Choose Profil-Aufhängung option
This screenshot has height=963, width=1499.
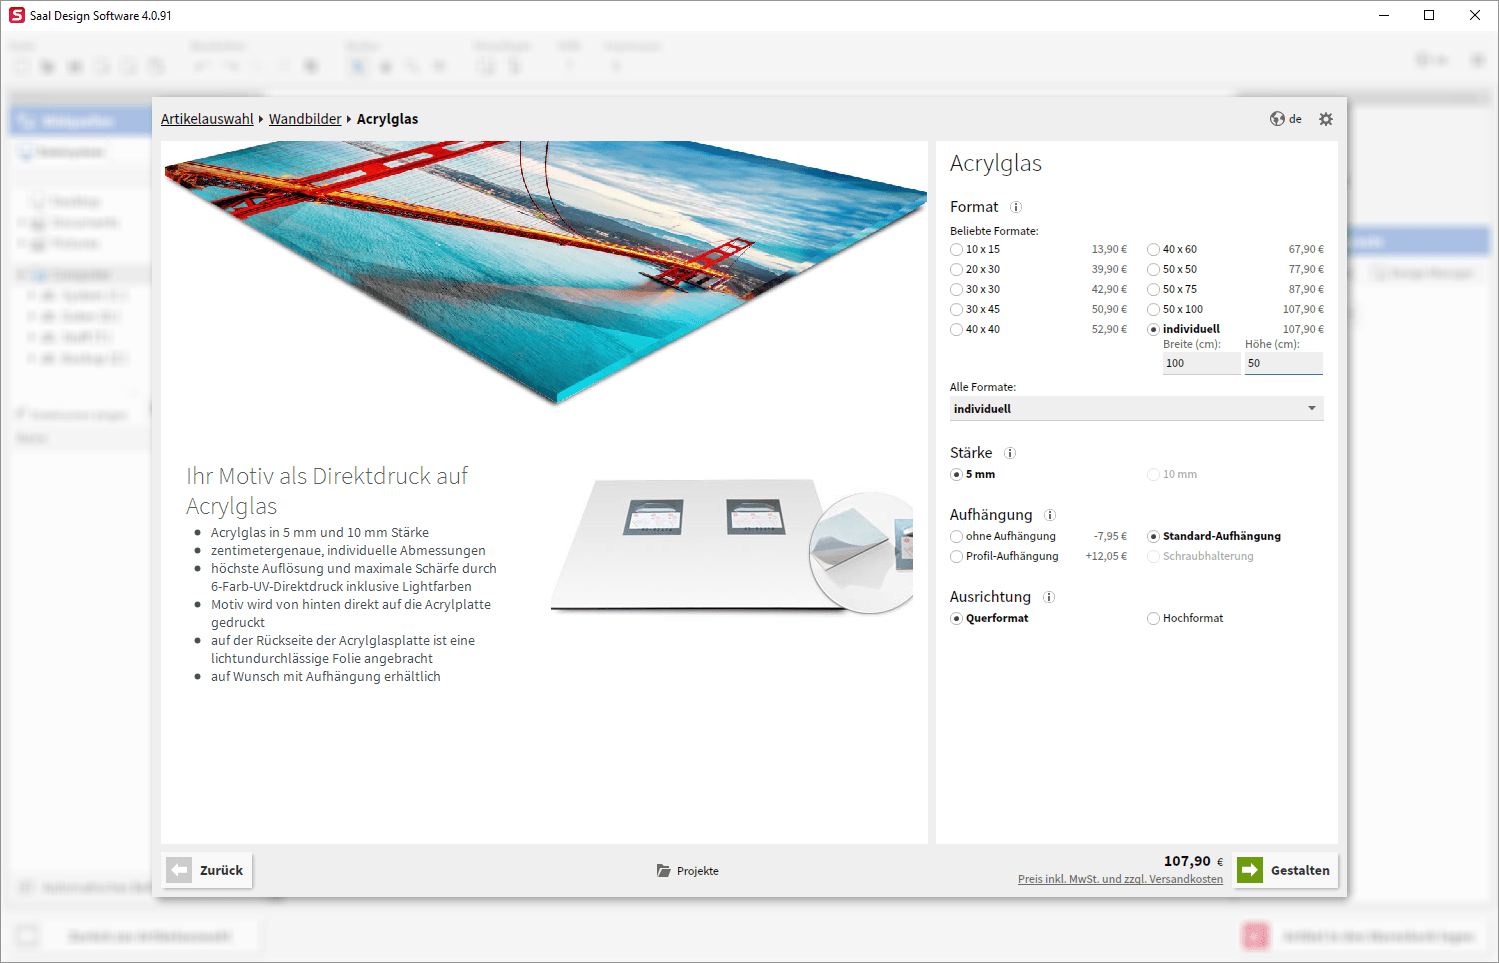point(956,557)
